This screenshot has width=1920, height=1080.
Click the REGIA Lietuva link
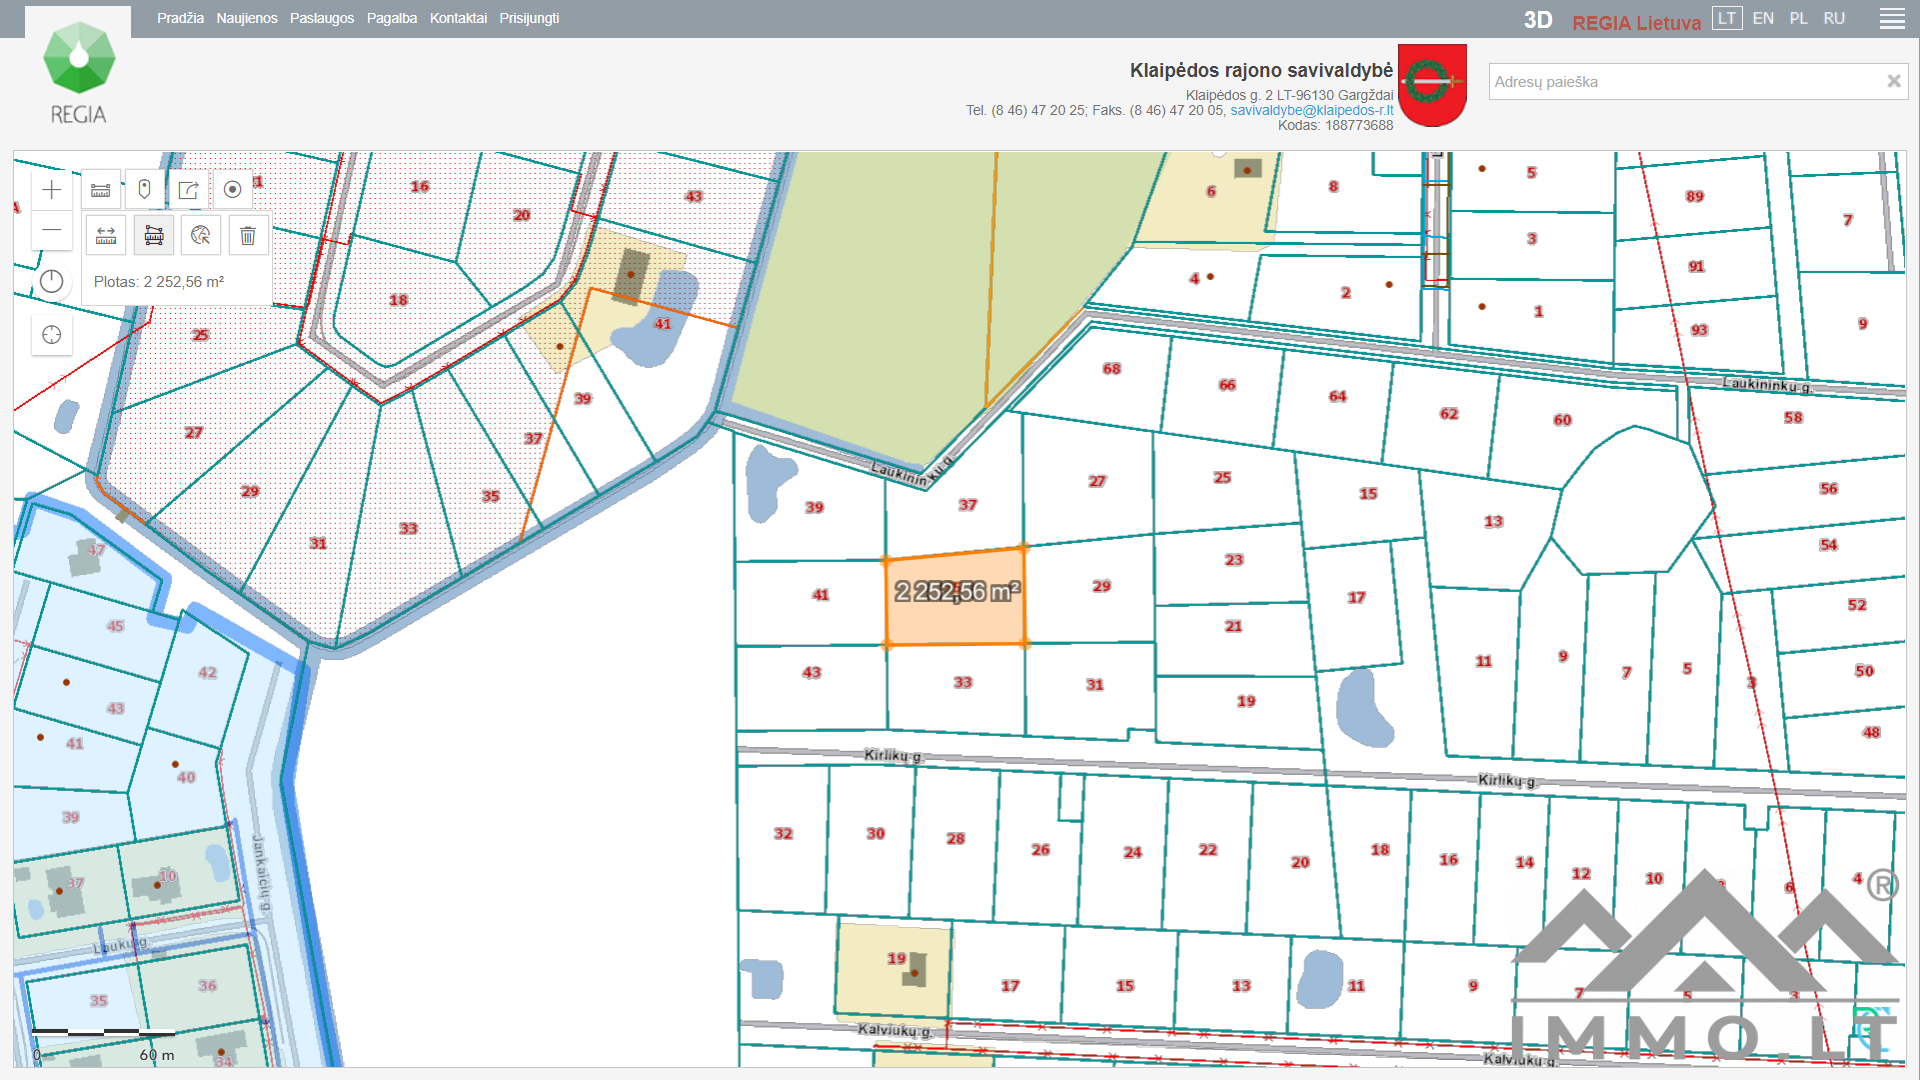pyautogui.click(x=1636, y=22)
